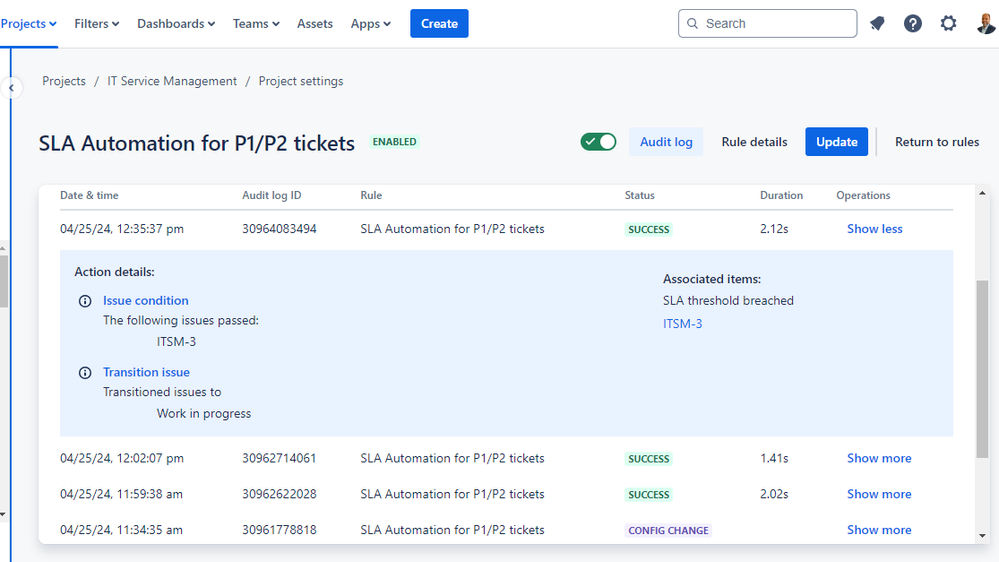999x562 pixels.
Task: Click the search magnifier icon
Action: click(x=692, y=23)
